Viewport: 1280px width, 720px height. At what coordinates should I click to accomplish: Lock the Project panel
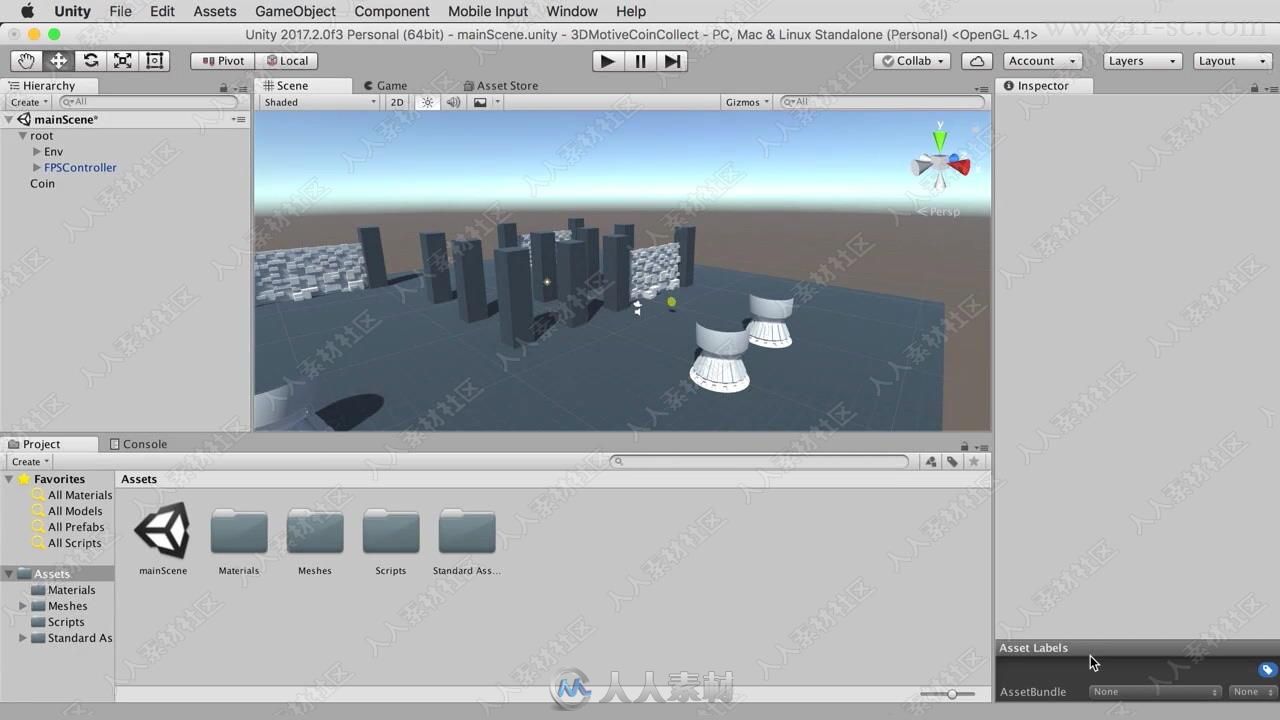pyautogui.click(x=964, y=447)
